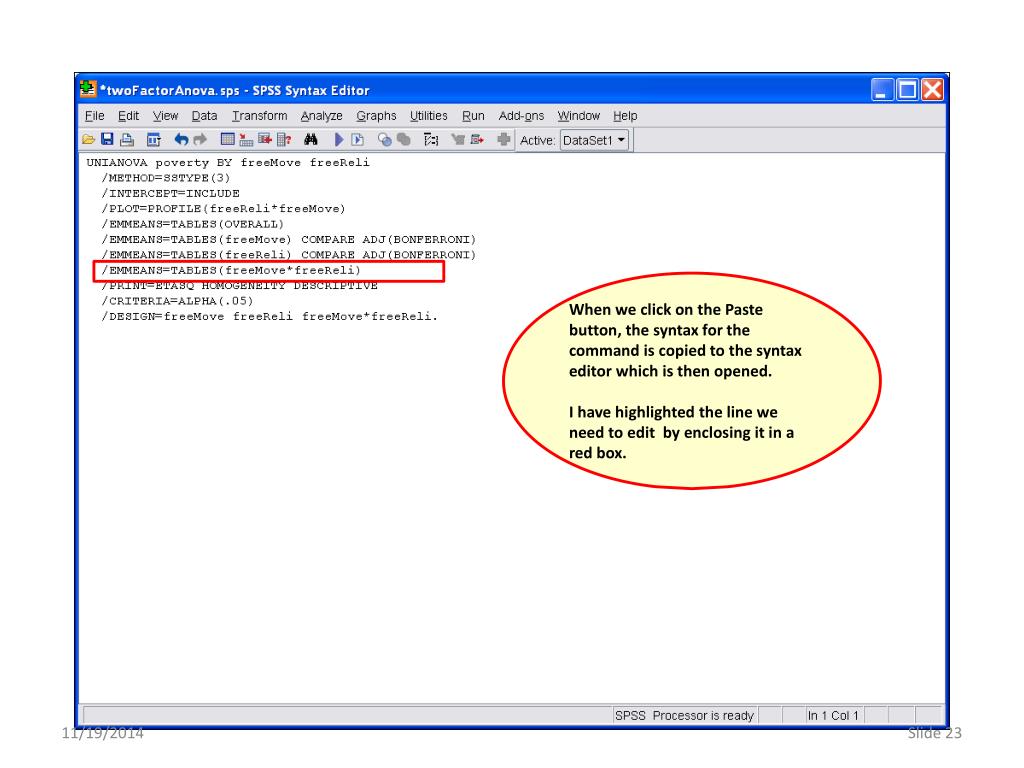Viewport: 1024px width, 768px height.
Task: Click the gray plus icon in toolbar
Action: tap(504, 140)
